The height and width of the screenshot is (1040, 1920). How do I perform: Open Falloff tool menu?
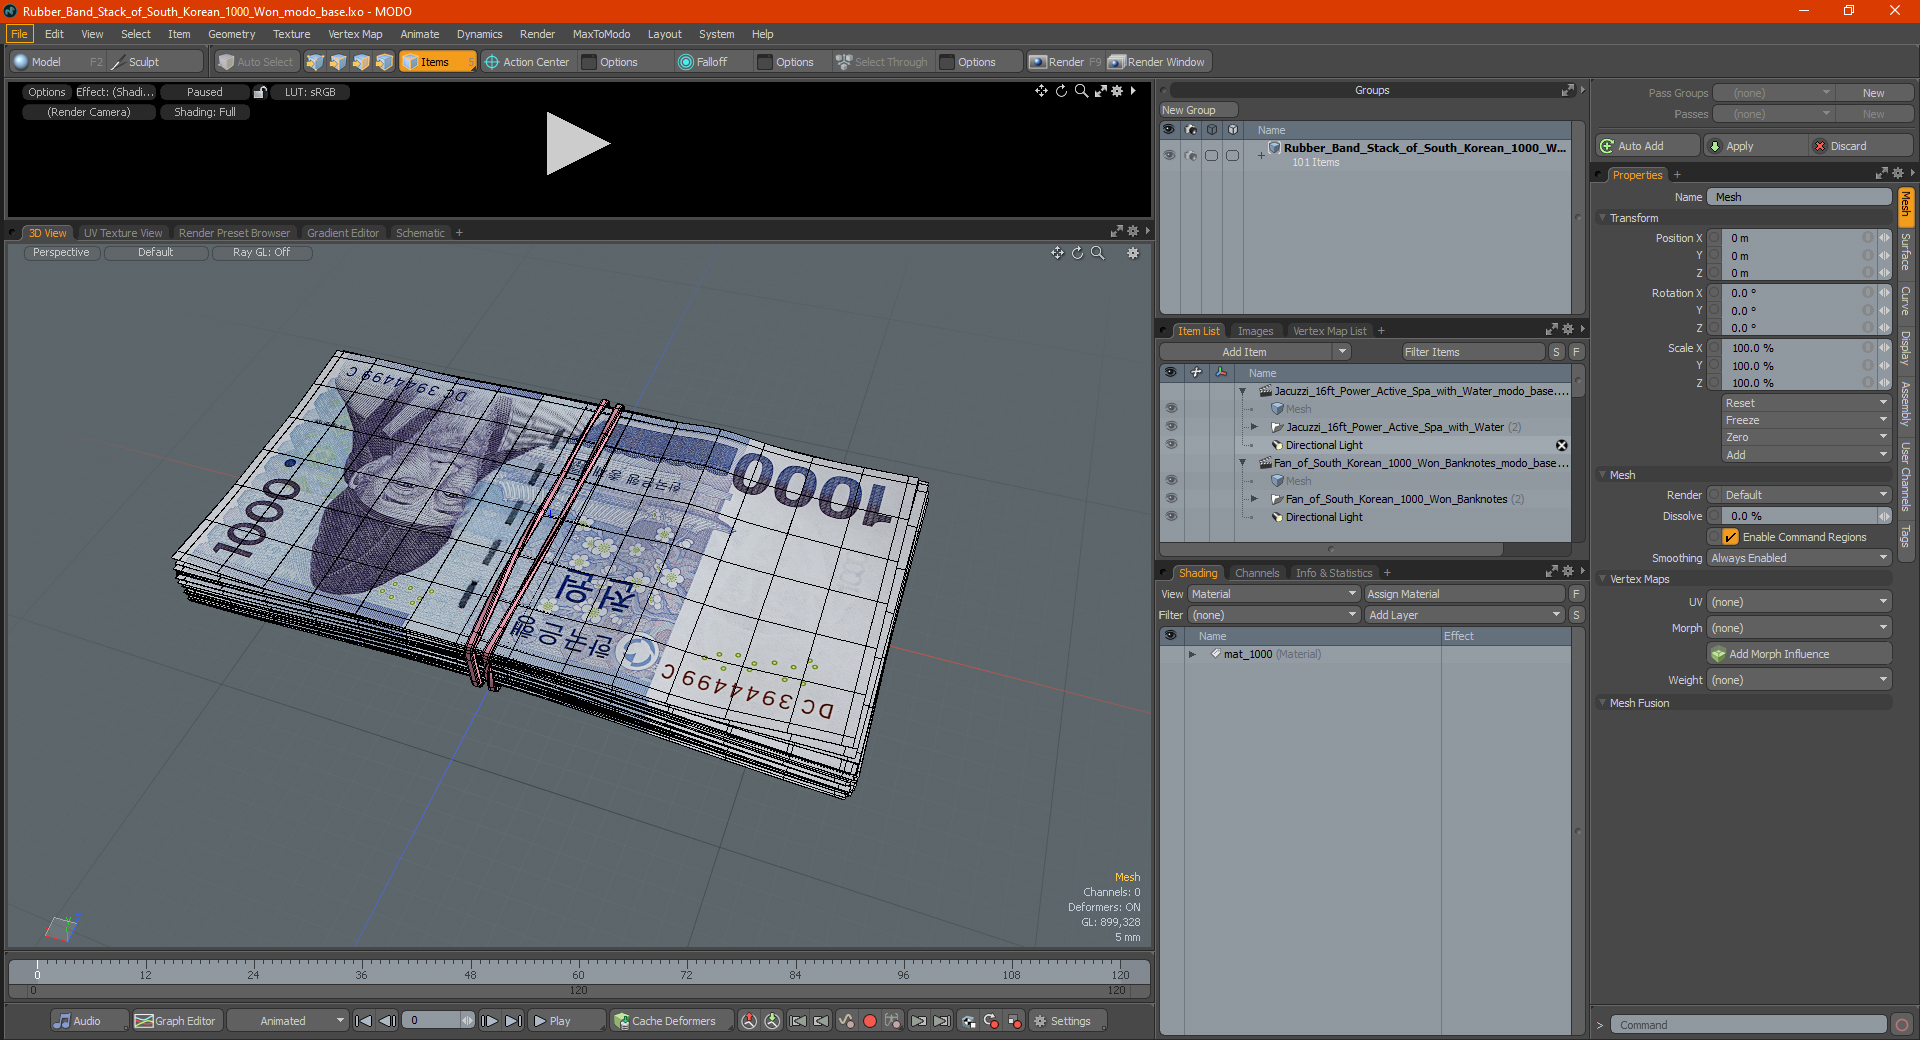[703, 62]
